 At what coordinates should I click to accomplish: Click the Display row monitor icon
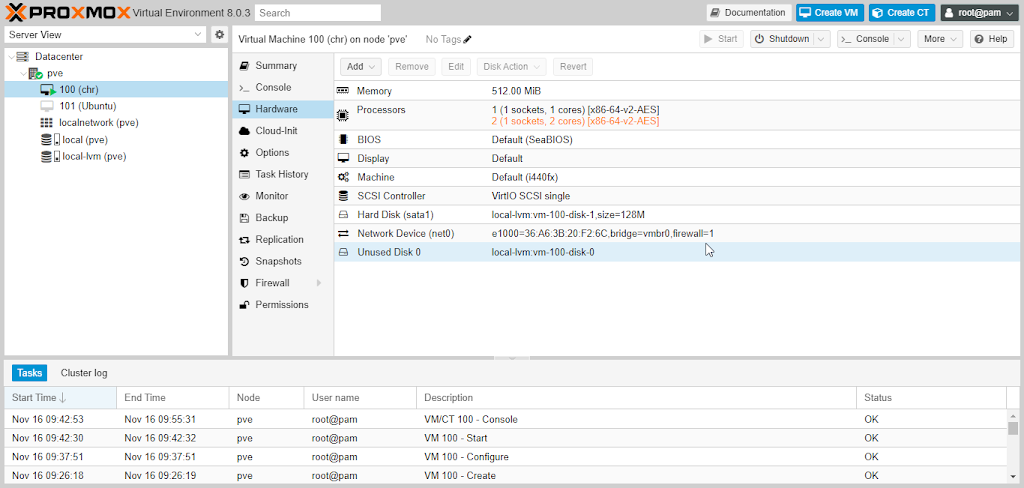[343, 158]
